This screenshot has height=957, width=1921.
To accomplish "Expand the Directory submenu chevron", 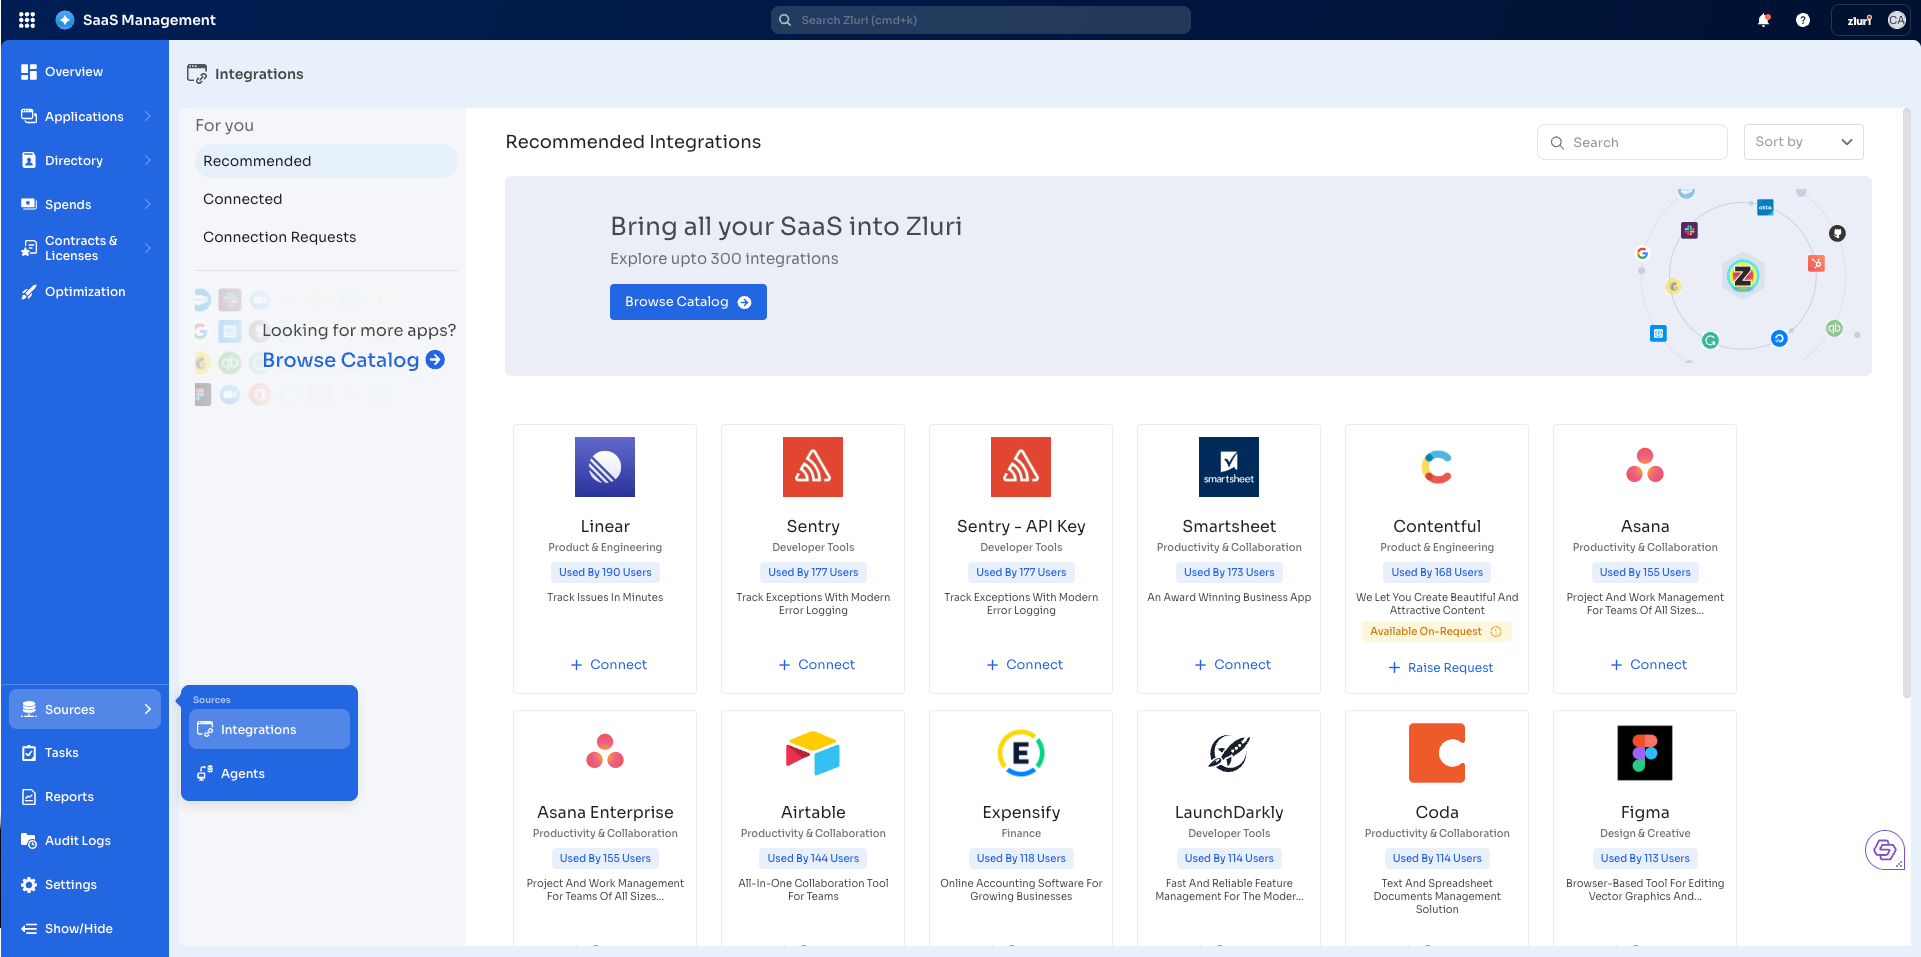I will click(148, 160).
